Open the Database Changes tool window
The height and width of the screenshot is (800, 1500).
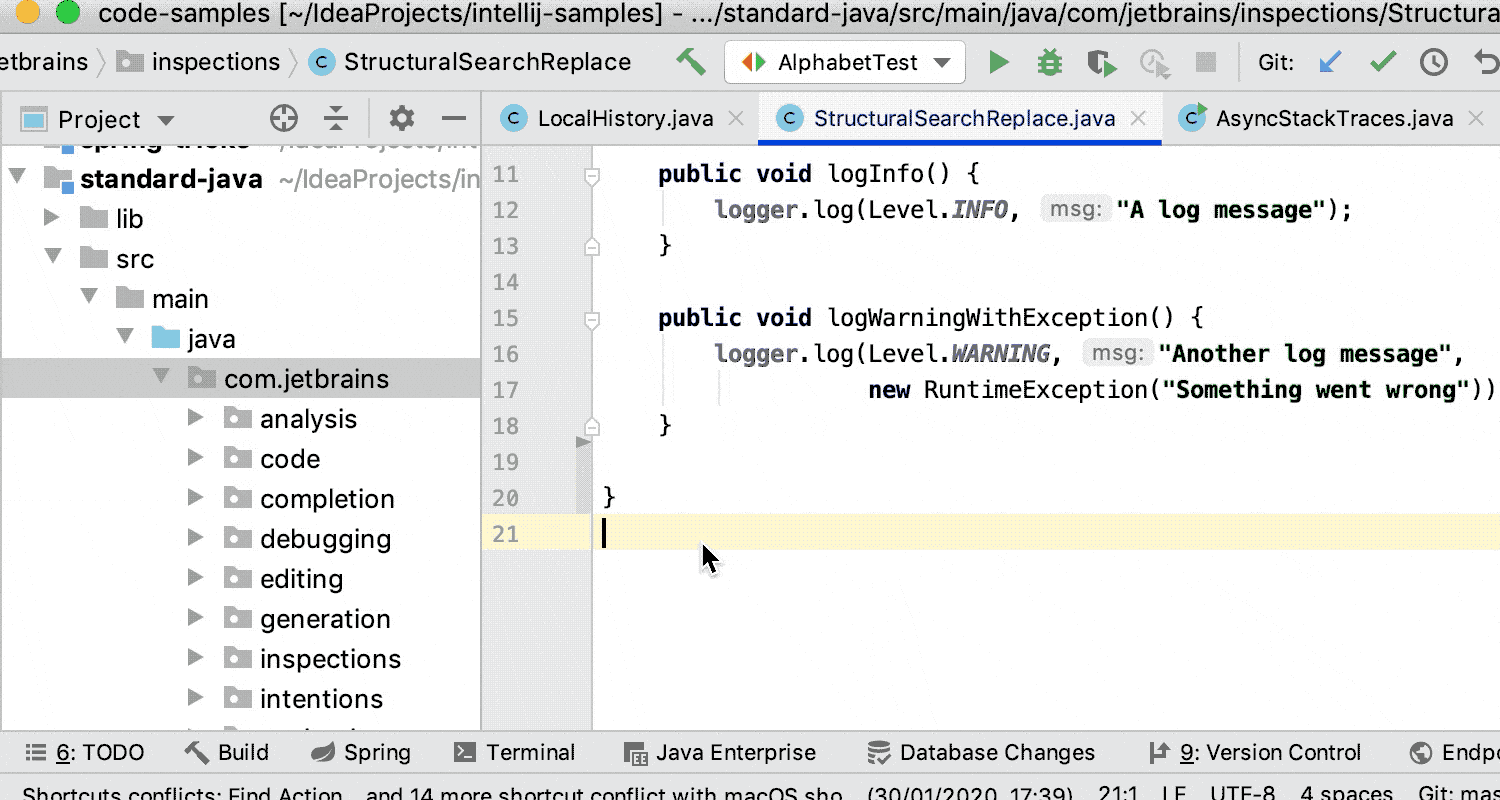click(x=981, y=753)
